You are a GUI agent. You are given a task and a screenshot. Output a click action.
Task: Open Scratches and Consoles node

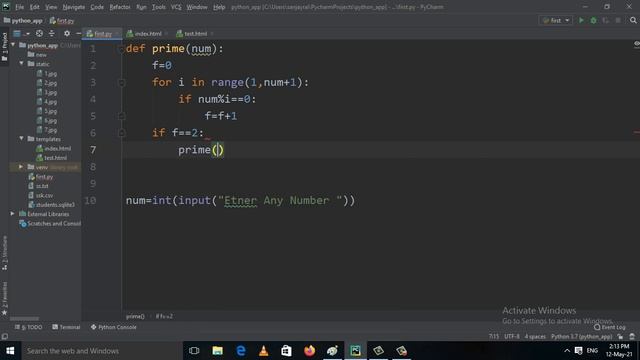(50, 223)
